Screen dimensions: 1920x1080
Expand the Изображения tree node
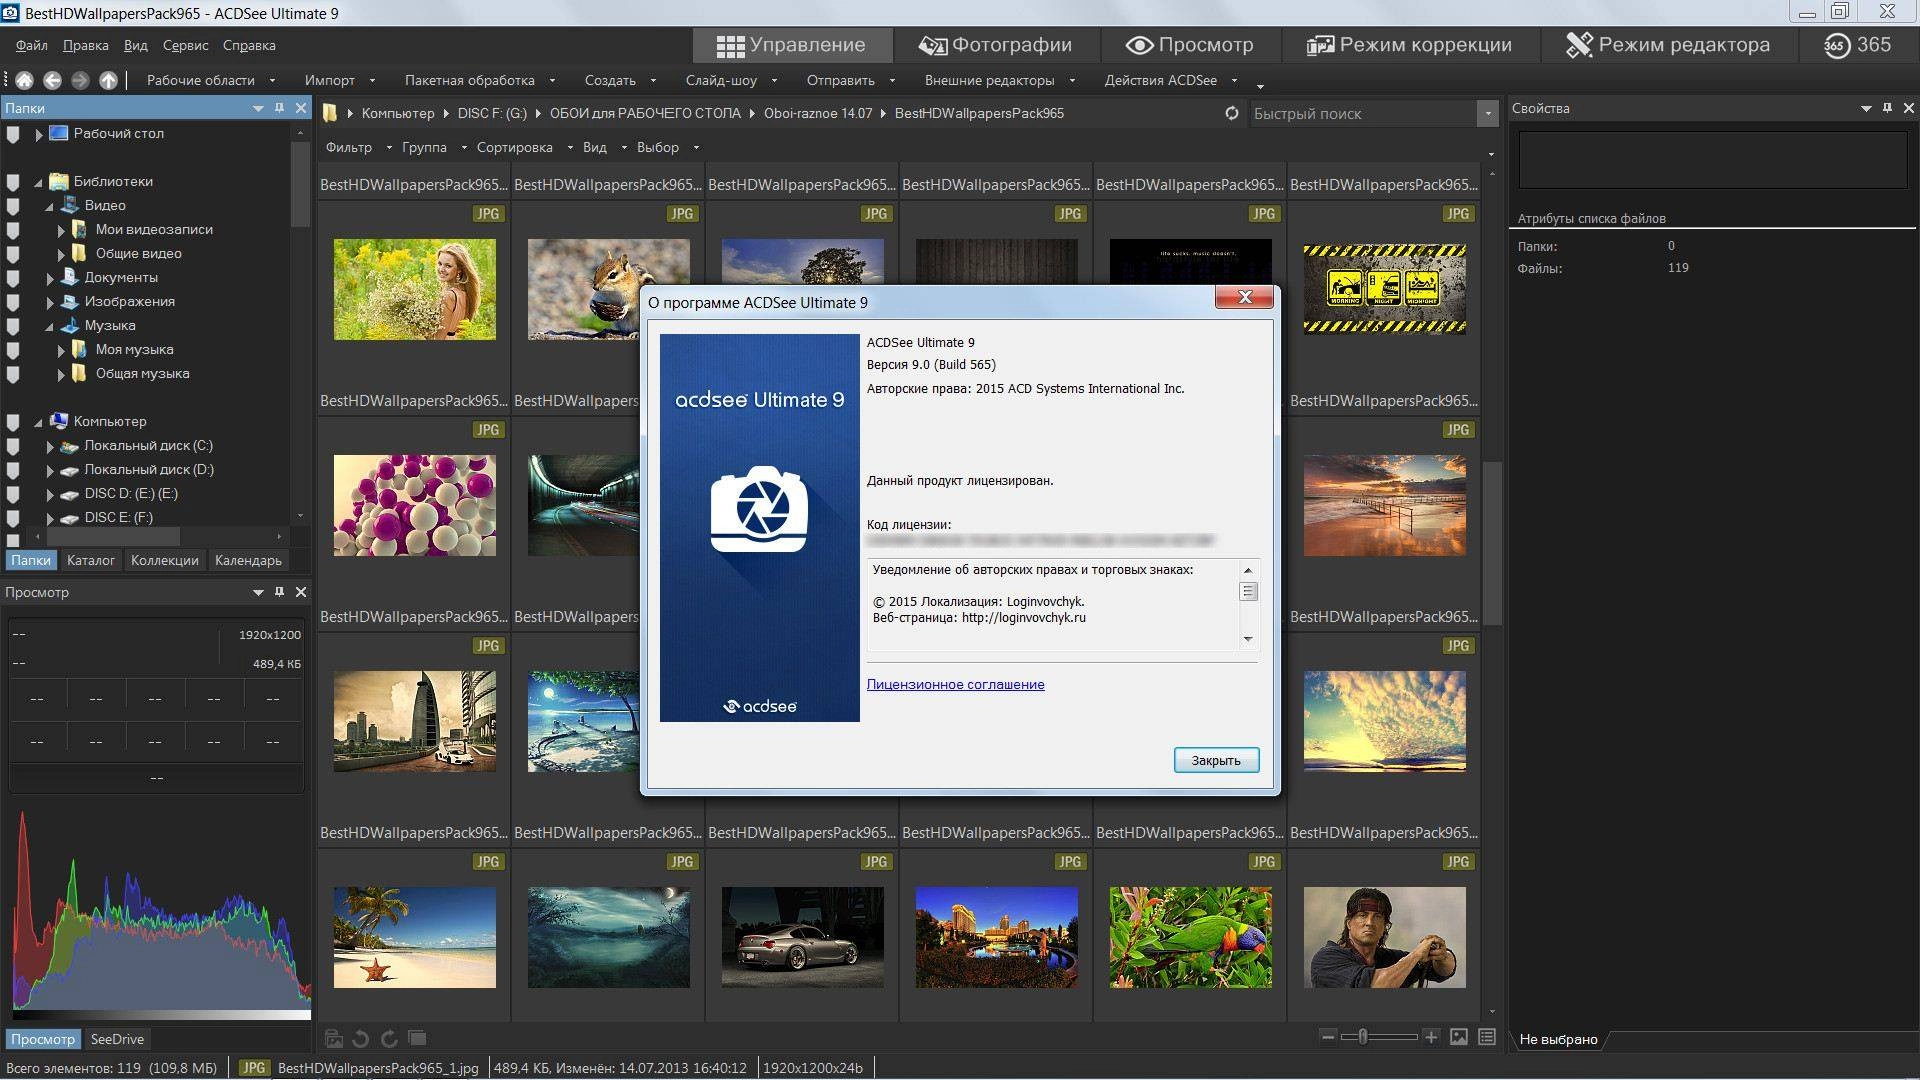tap(50, 302)
